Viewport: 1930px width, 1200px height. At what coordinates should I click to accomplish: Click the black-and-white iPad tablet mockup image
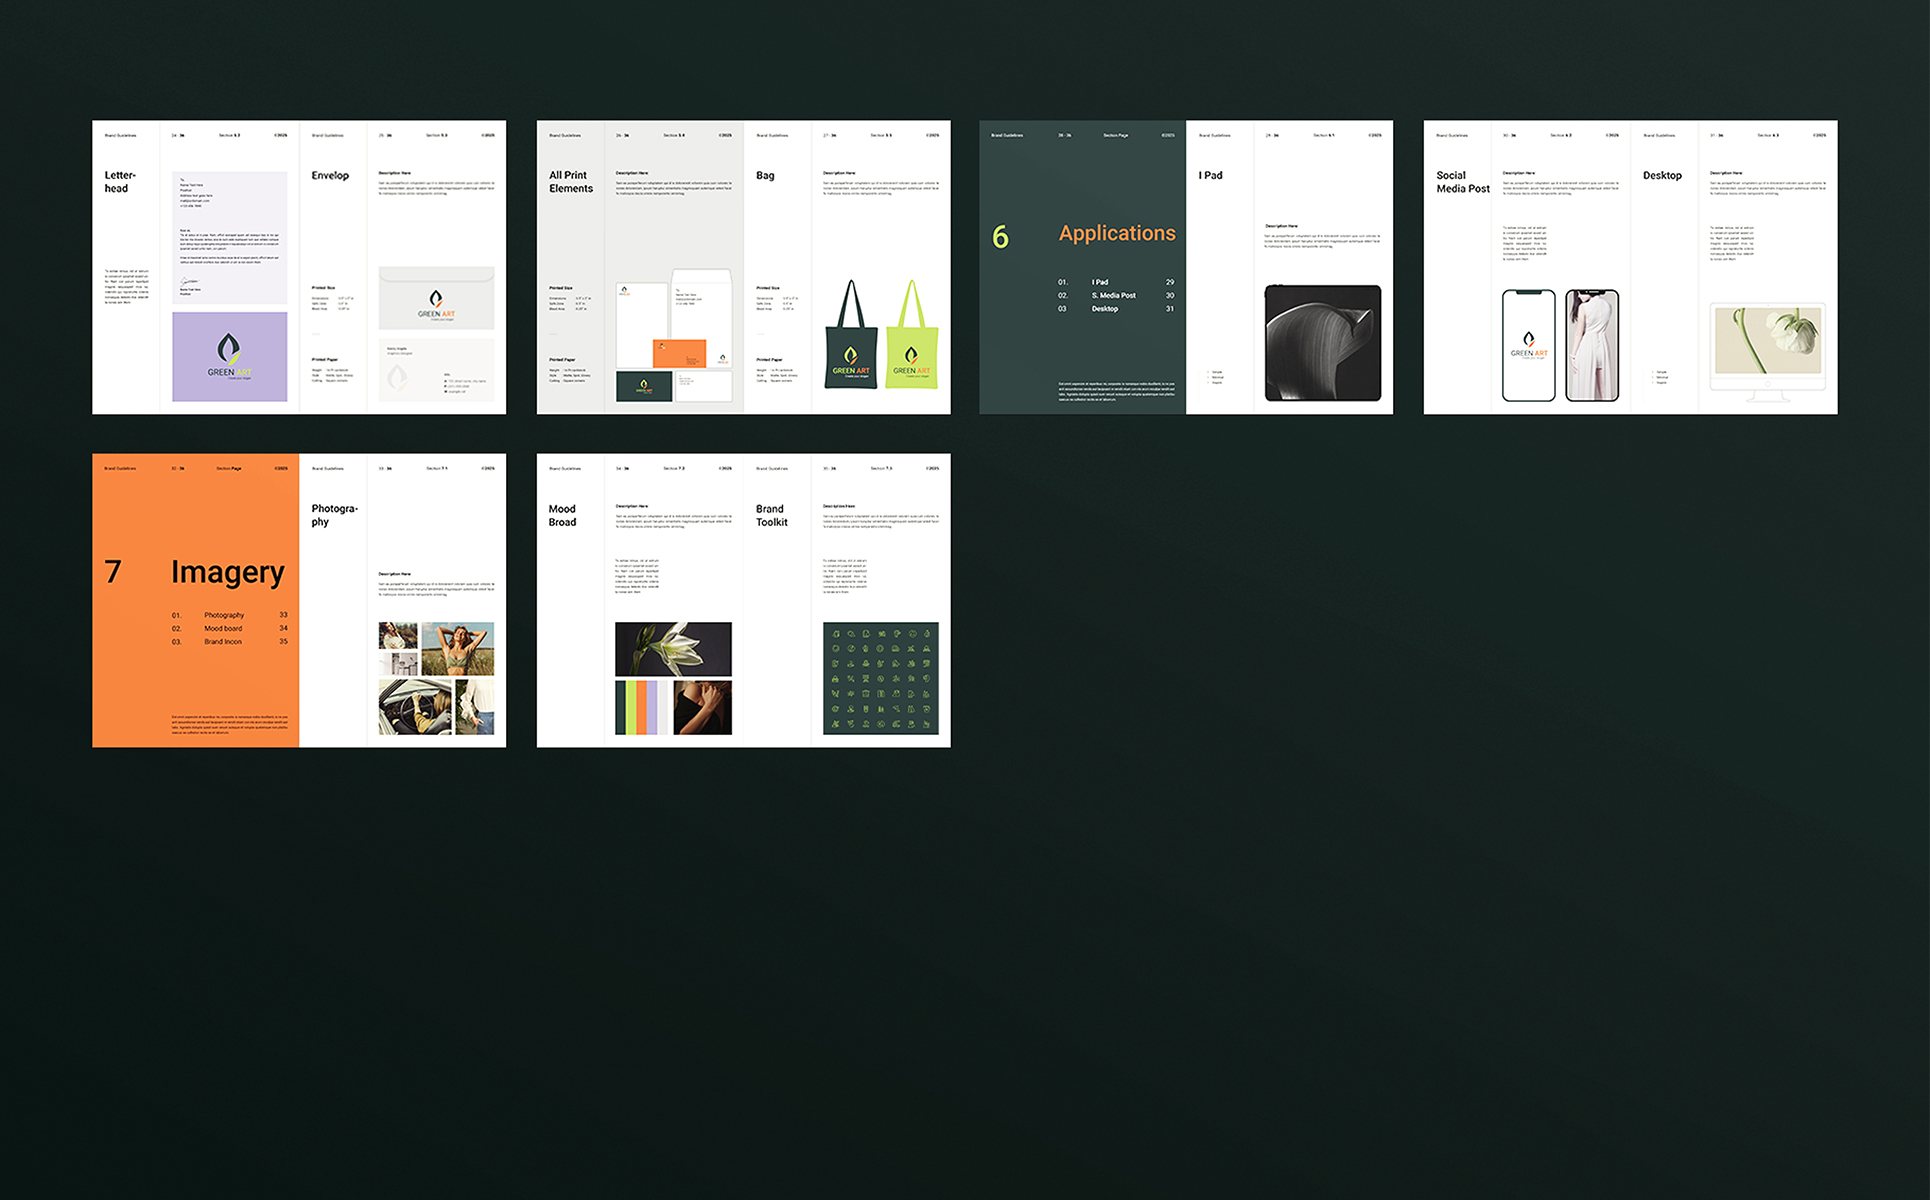pos(1322,343)
